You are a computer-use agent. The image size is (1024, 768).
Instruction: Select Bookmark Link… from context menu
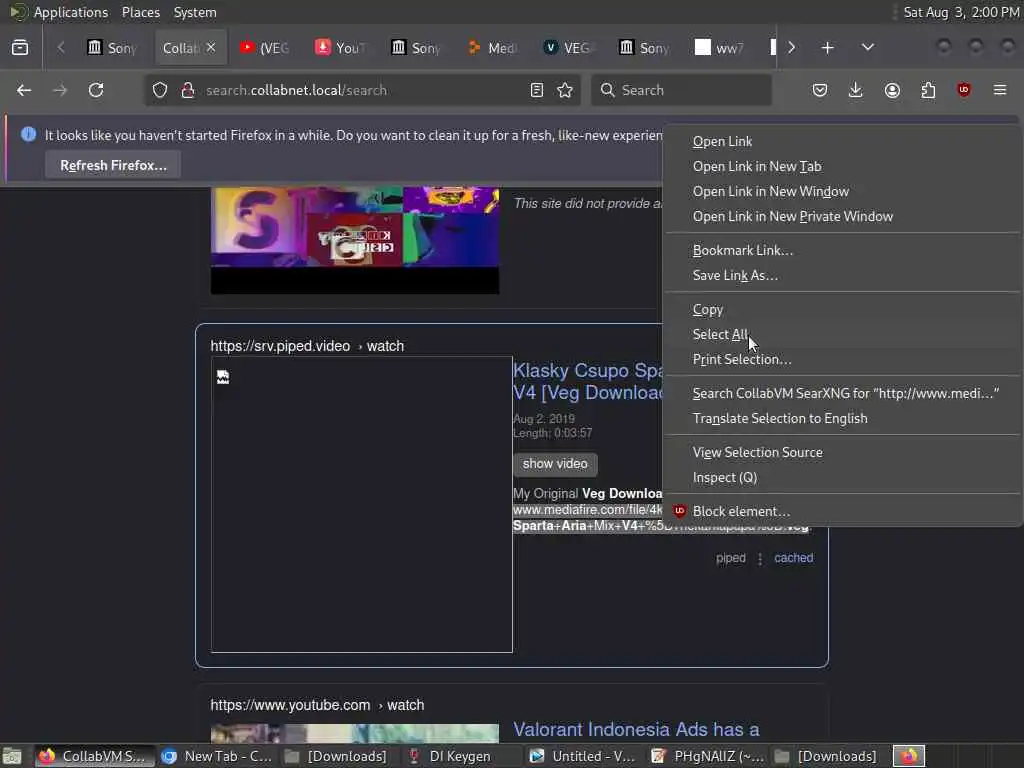pyautogui.click(x=842, y=250)
